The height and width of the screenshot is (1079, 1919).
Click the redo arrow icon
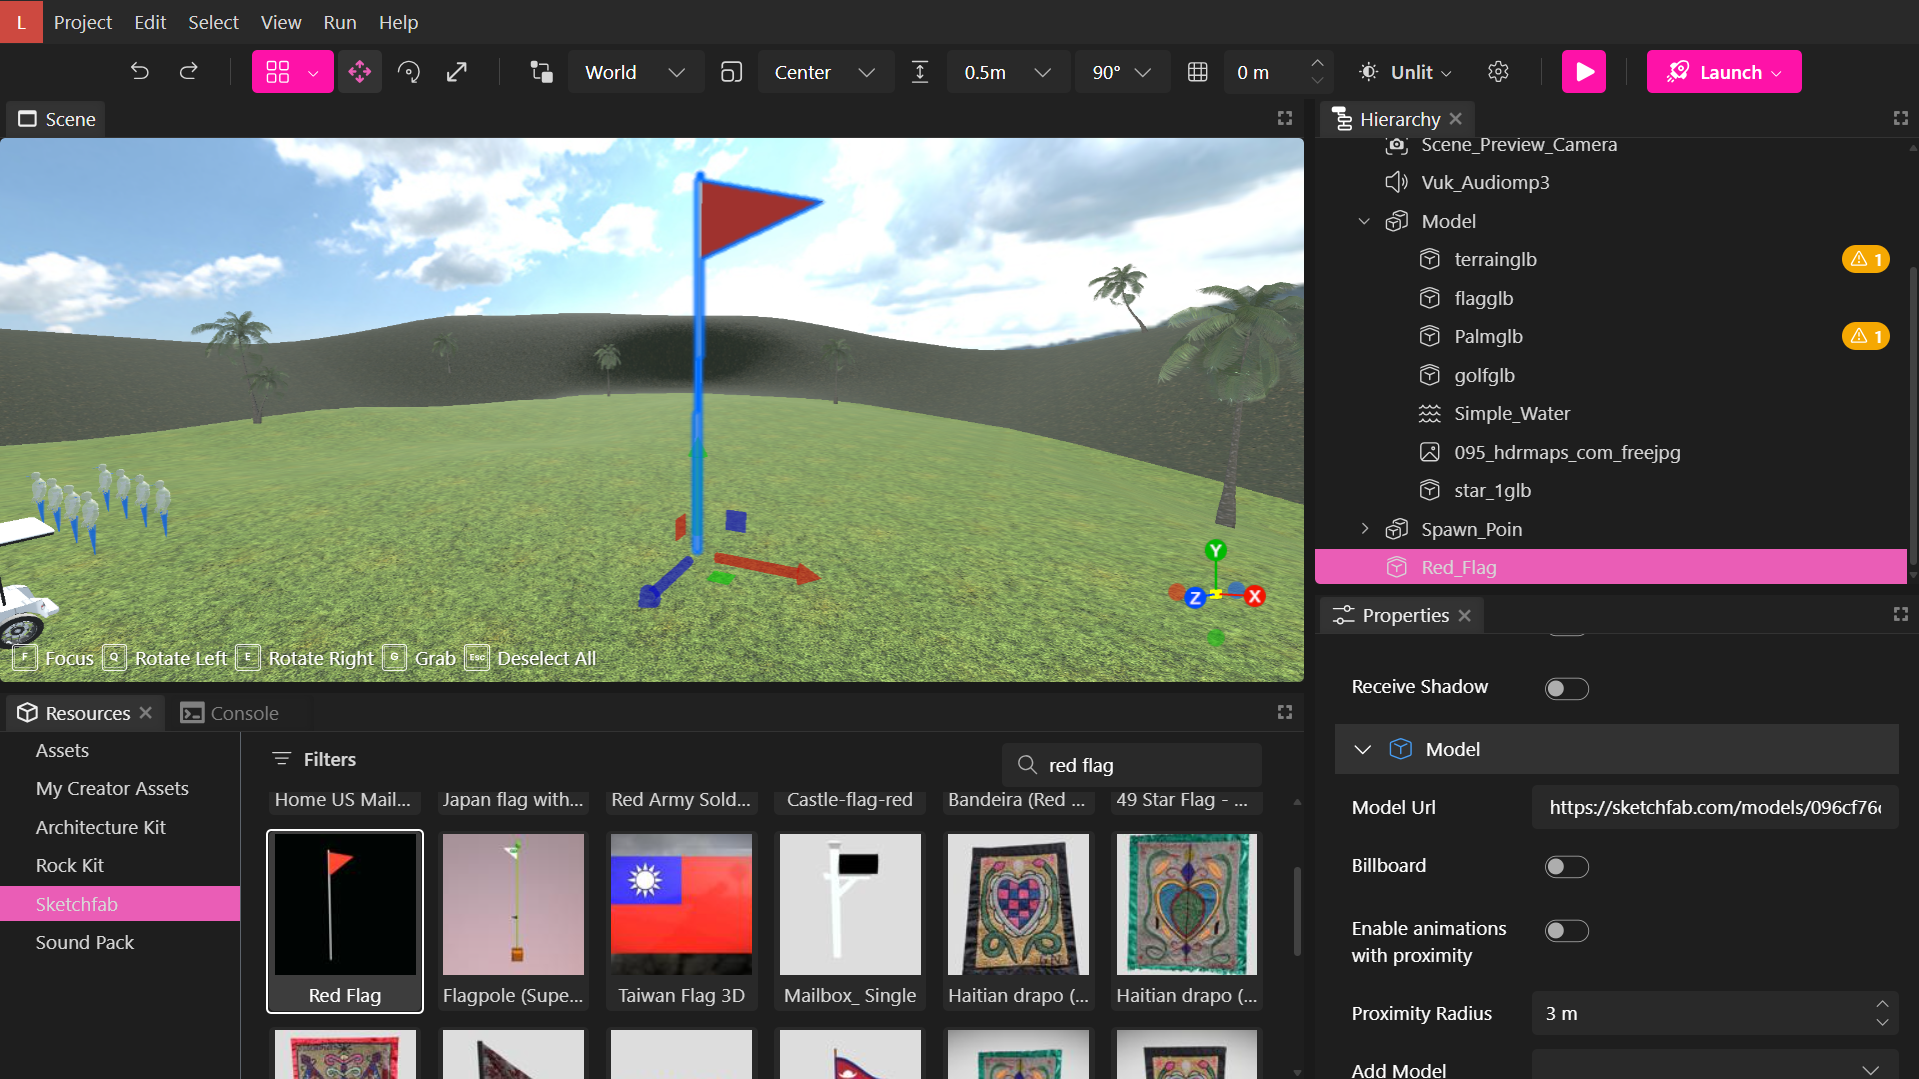click(188, 72)
